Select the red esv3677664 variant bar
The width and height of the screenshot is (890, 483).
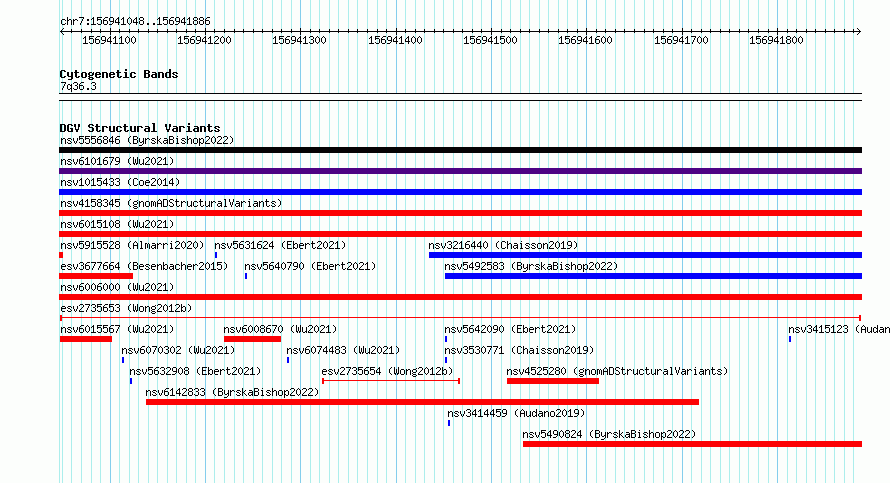[x=96, y=276]
